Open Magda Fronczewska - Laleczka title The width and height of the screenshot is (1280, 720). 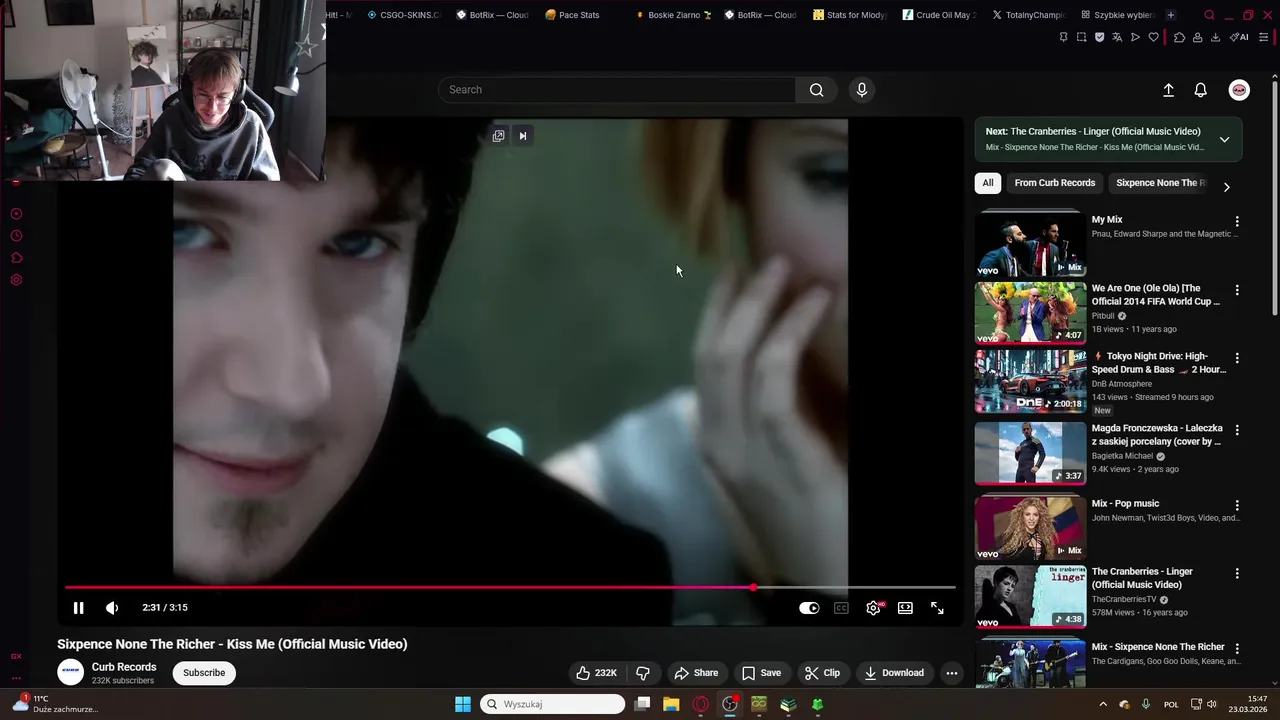click(1157, 435)
